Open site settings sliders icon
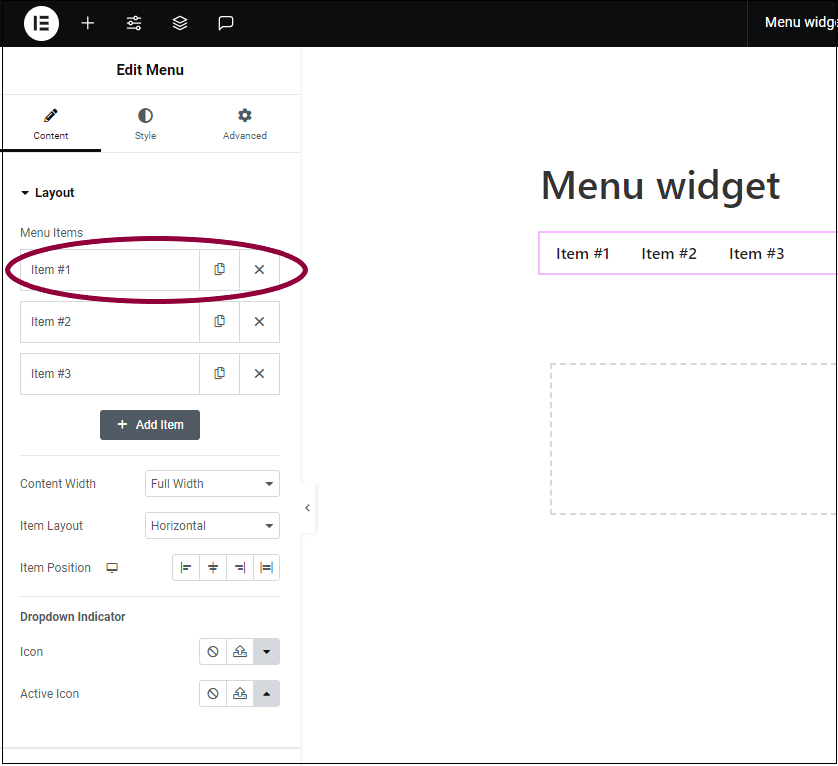Viewport: 838px width, 766px height. [134, 23]
